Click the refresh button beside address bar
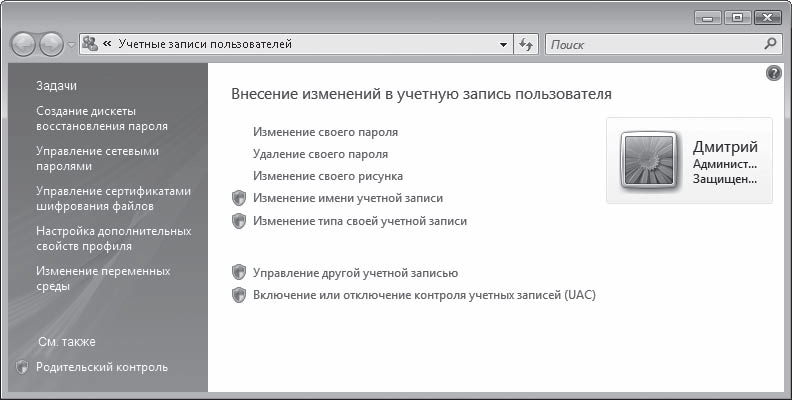The height and width of the screenshot is (400, 792). click(527, 45)
